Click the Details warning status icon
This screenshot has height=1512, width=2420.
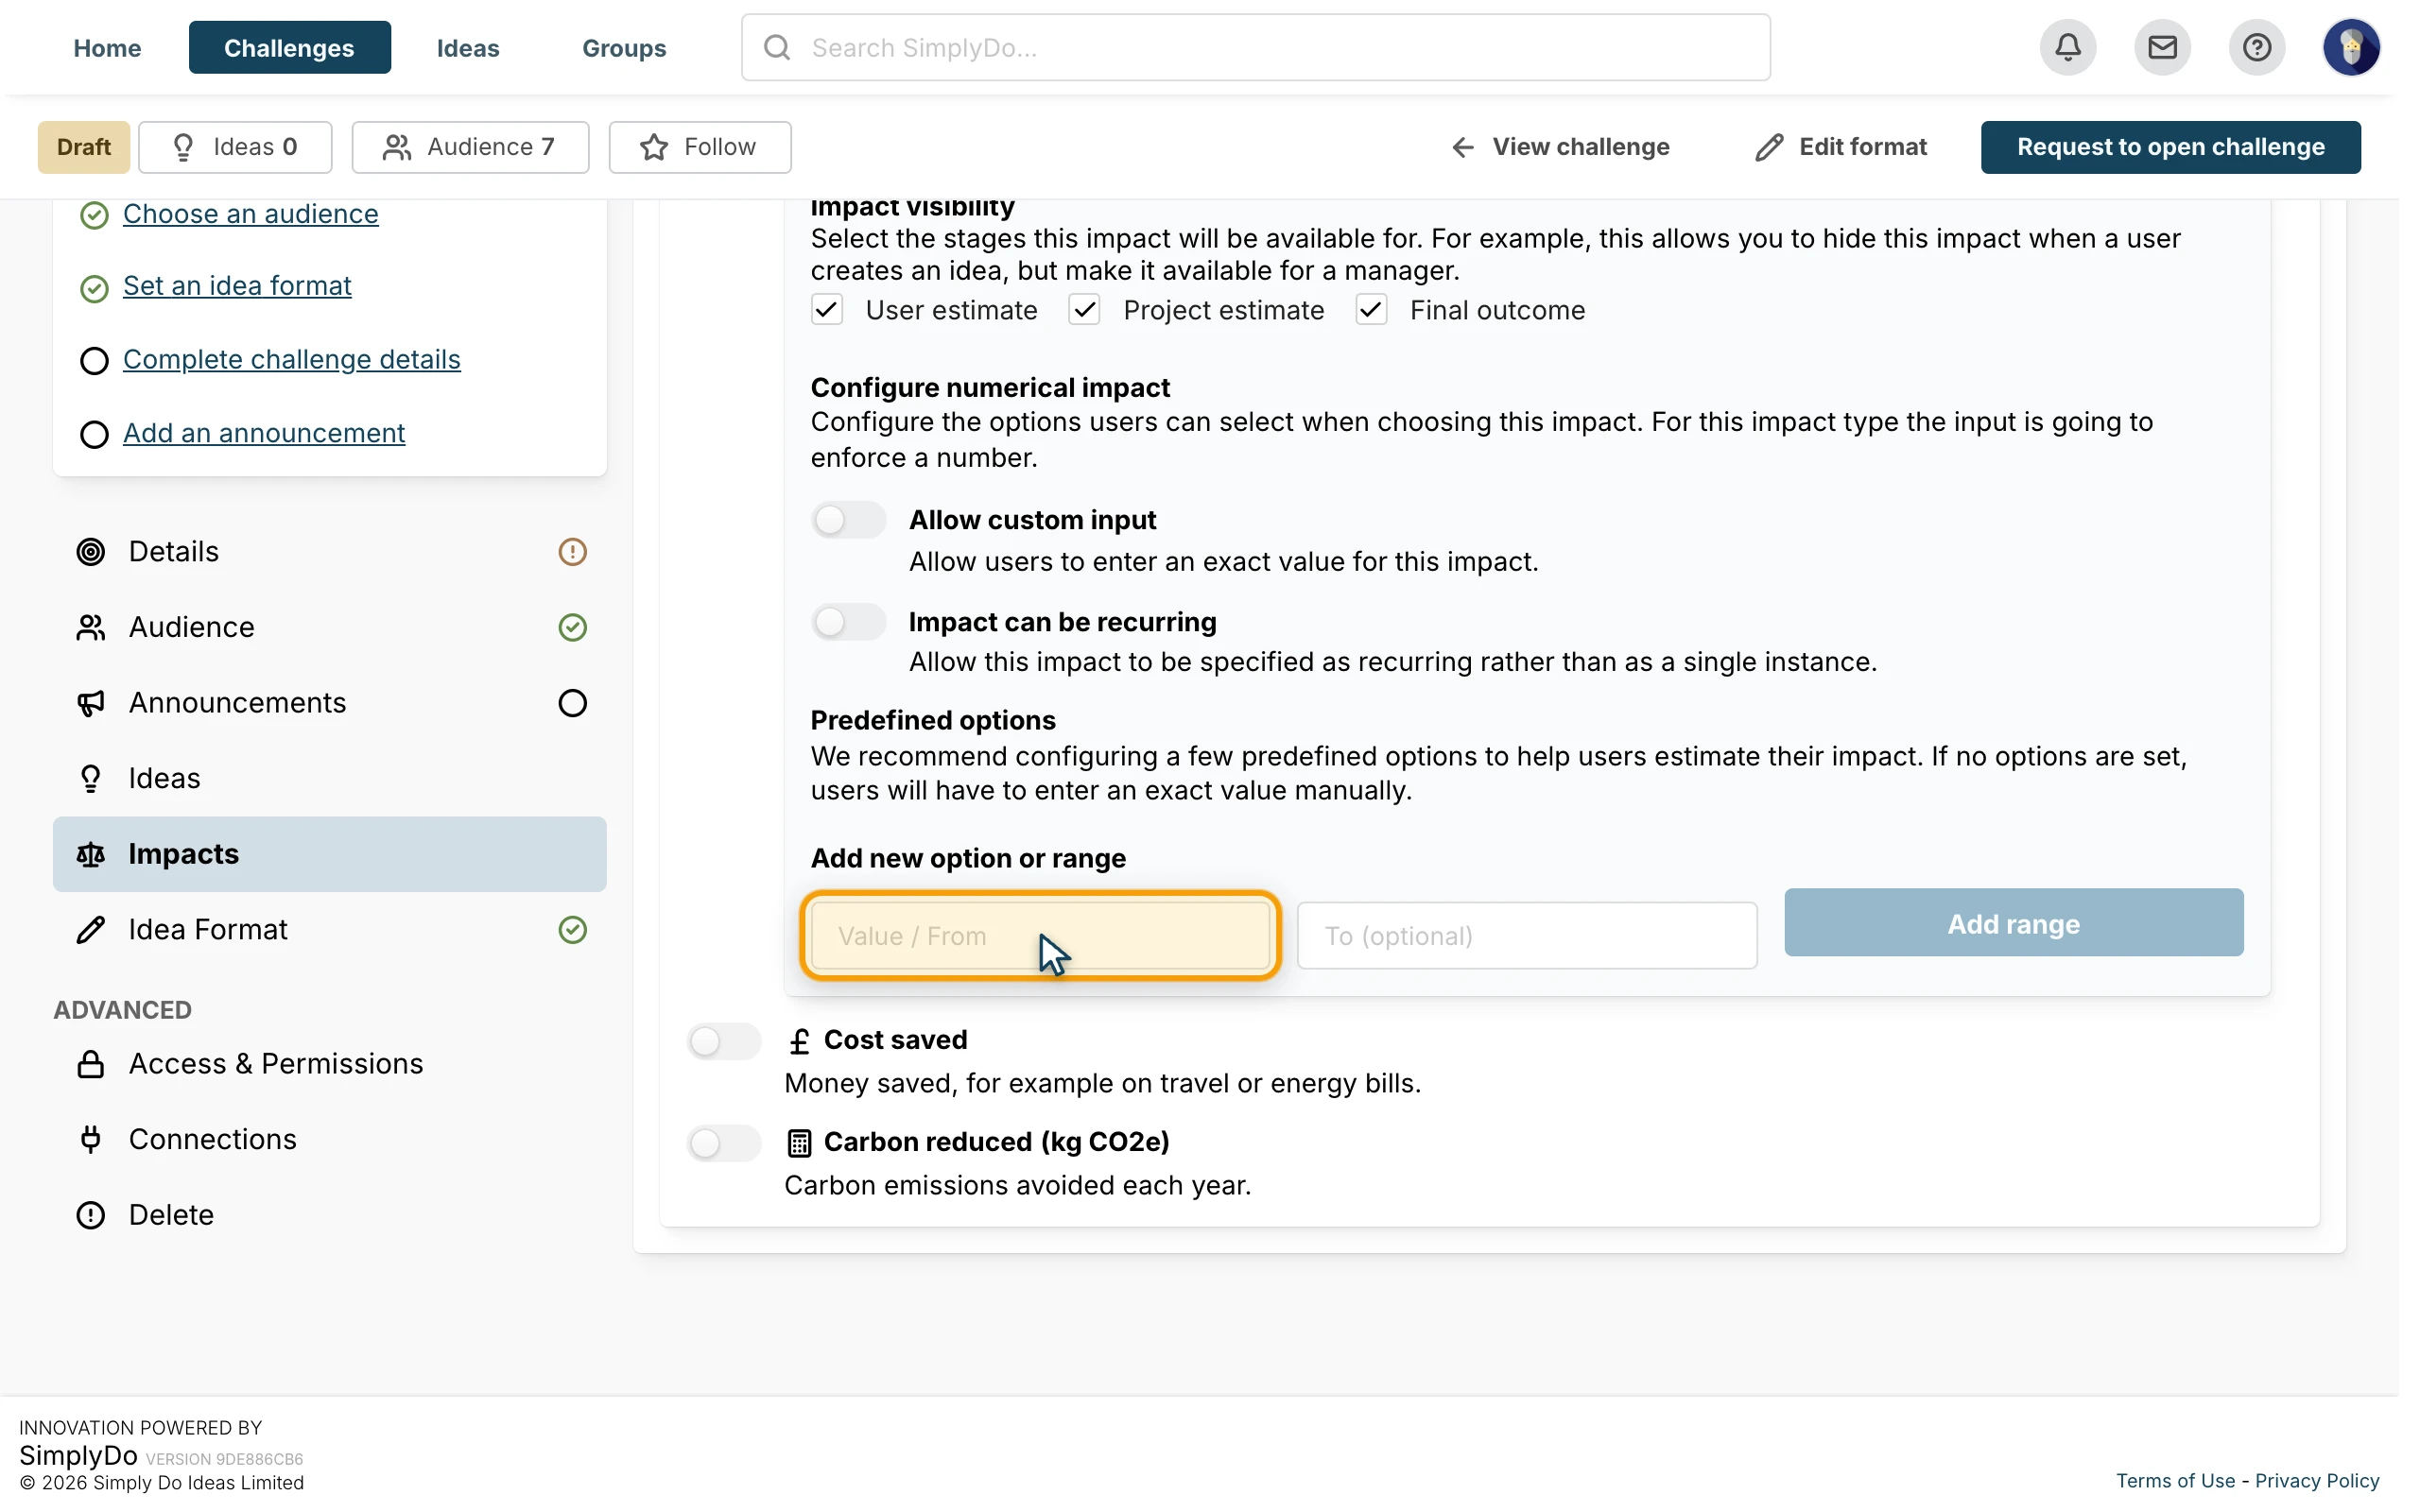pos(572,552)
